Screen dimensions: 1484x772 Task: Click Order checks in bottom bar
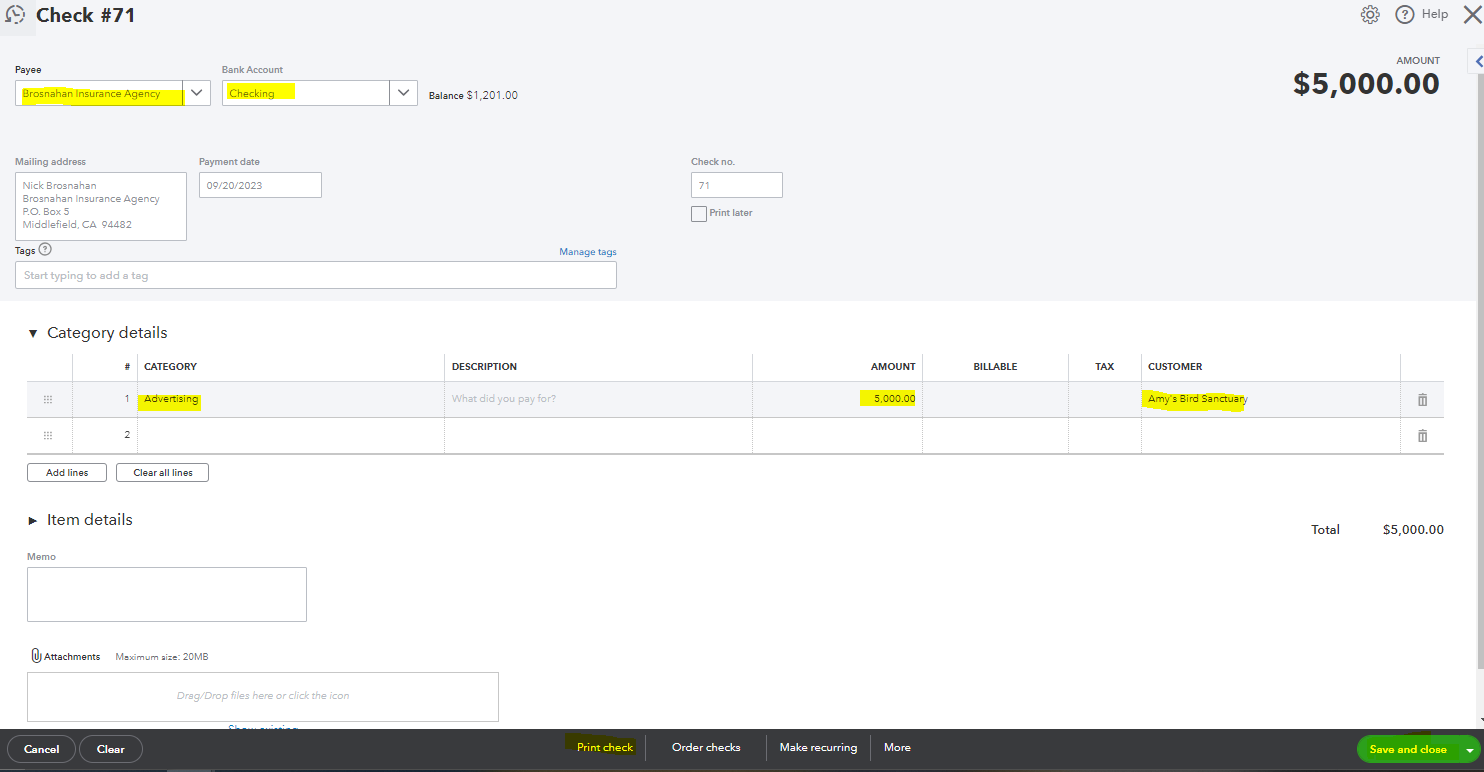click(706, 747)
